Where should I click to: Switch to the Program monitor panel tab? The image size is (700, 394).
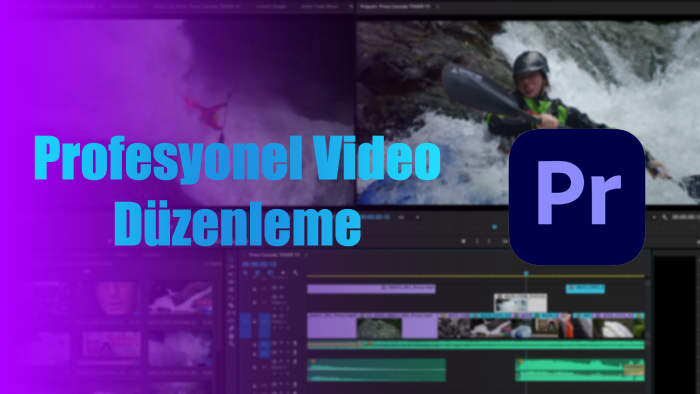point(396,7)
